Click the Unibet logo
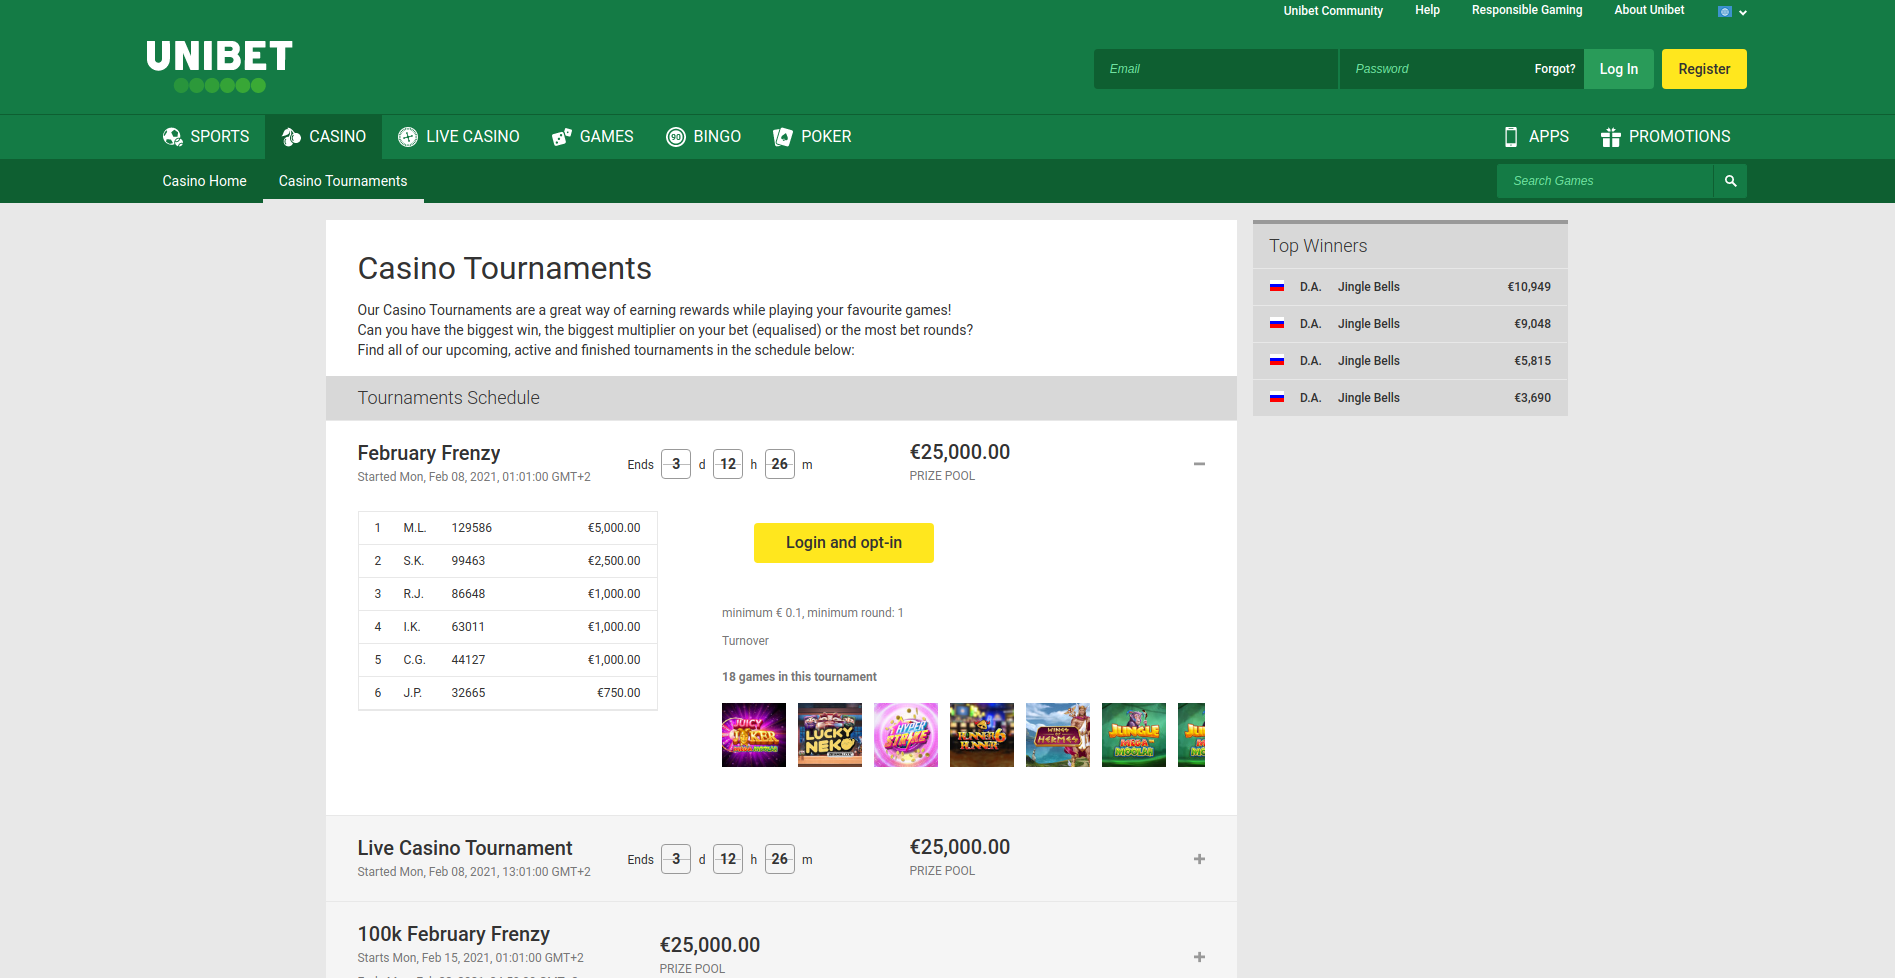 coord(219,66)
